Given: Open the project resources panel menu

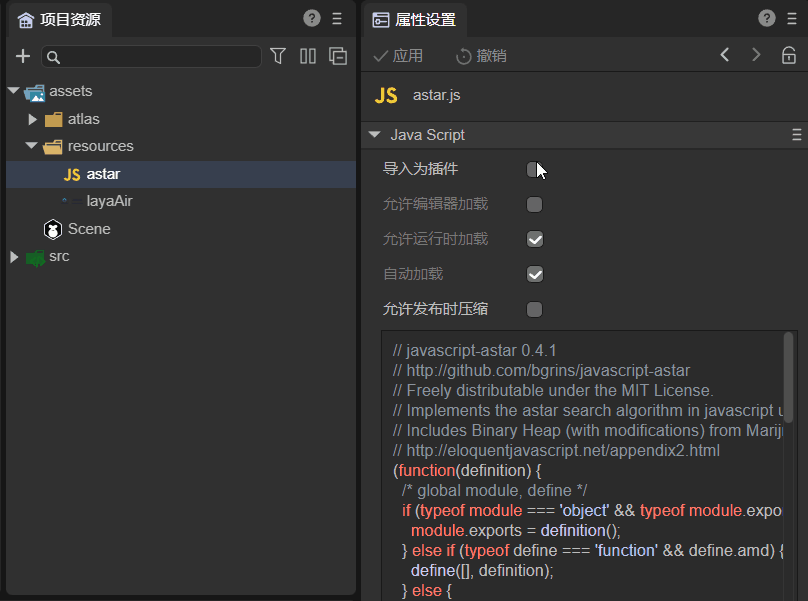Looking at the screenshot, I should [x=337, y=18].
